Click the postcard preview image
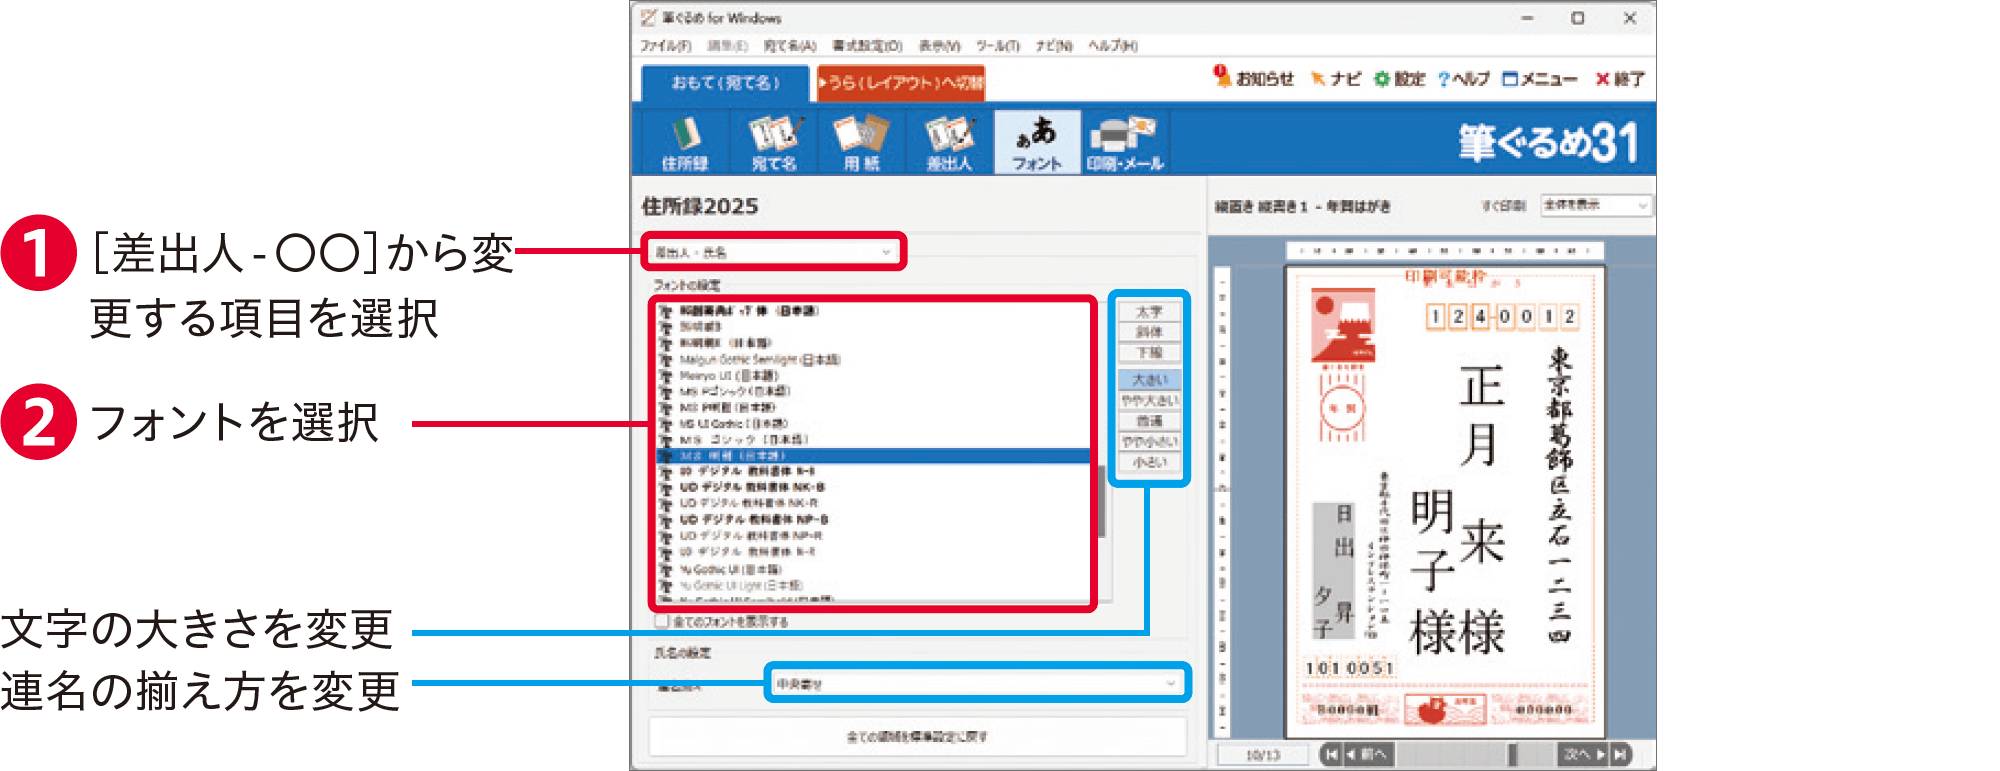This screenshot has height=771, width=2000. tap(1445, 502)
